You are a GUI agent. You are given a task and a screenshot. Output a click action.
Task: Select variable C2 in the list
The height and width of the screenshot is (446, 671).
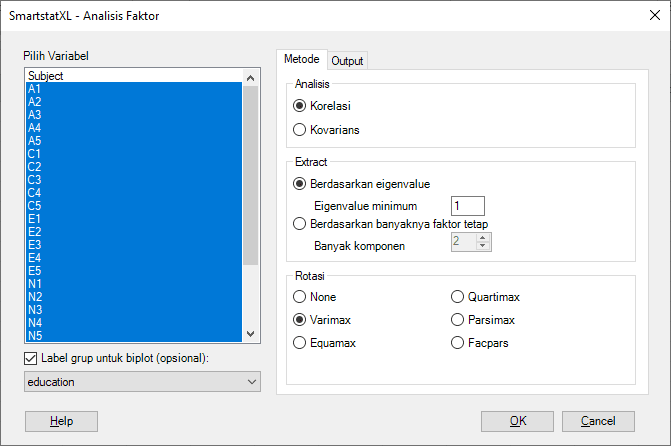pos(134,167)
